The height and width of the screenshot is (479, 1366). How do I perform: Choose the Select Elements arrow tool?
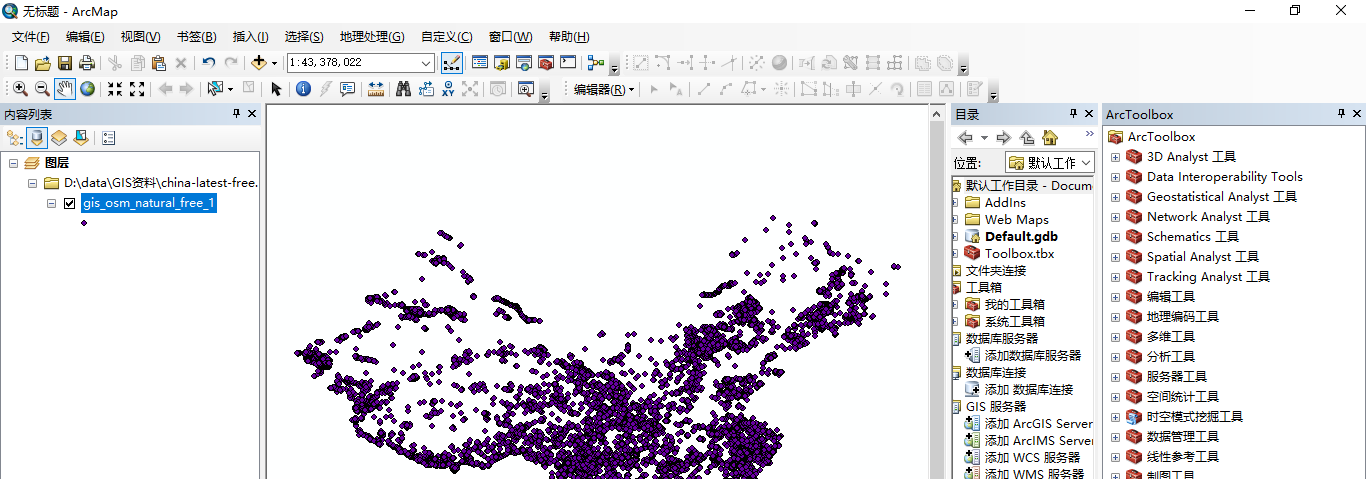pyautogui.click(x=277, y=89)
